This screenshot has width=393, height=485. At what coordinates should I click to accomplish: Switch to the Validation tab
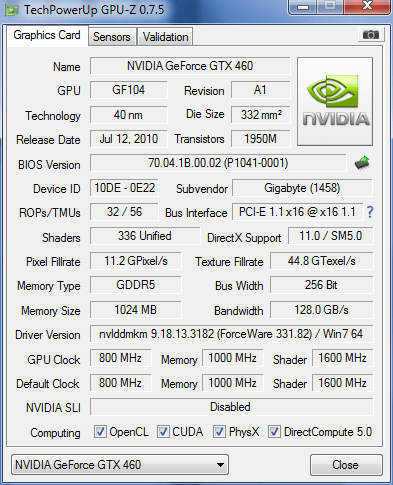coord(165,37)
